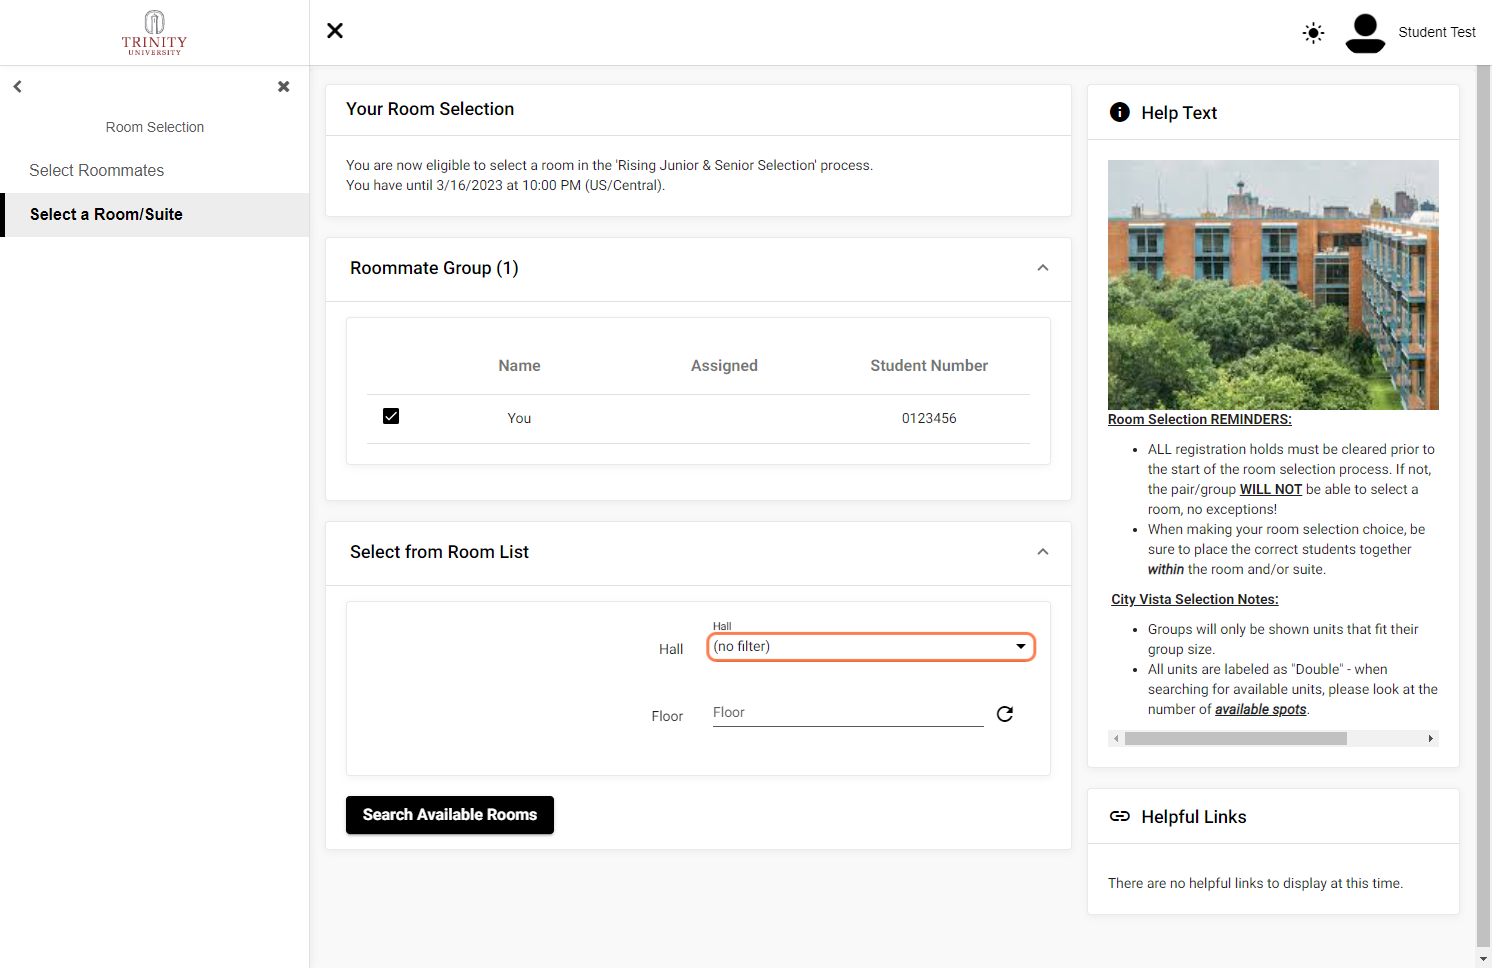The width and height of the screenshot is (1492, 968).
Task: Click the 'available spots' text
Action: (1261, 710)
